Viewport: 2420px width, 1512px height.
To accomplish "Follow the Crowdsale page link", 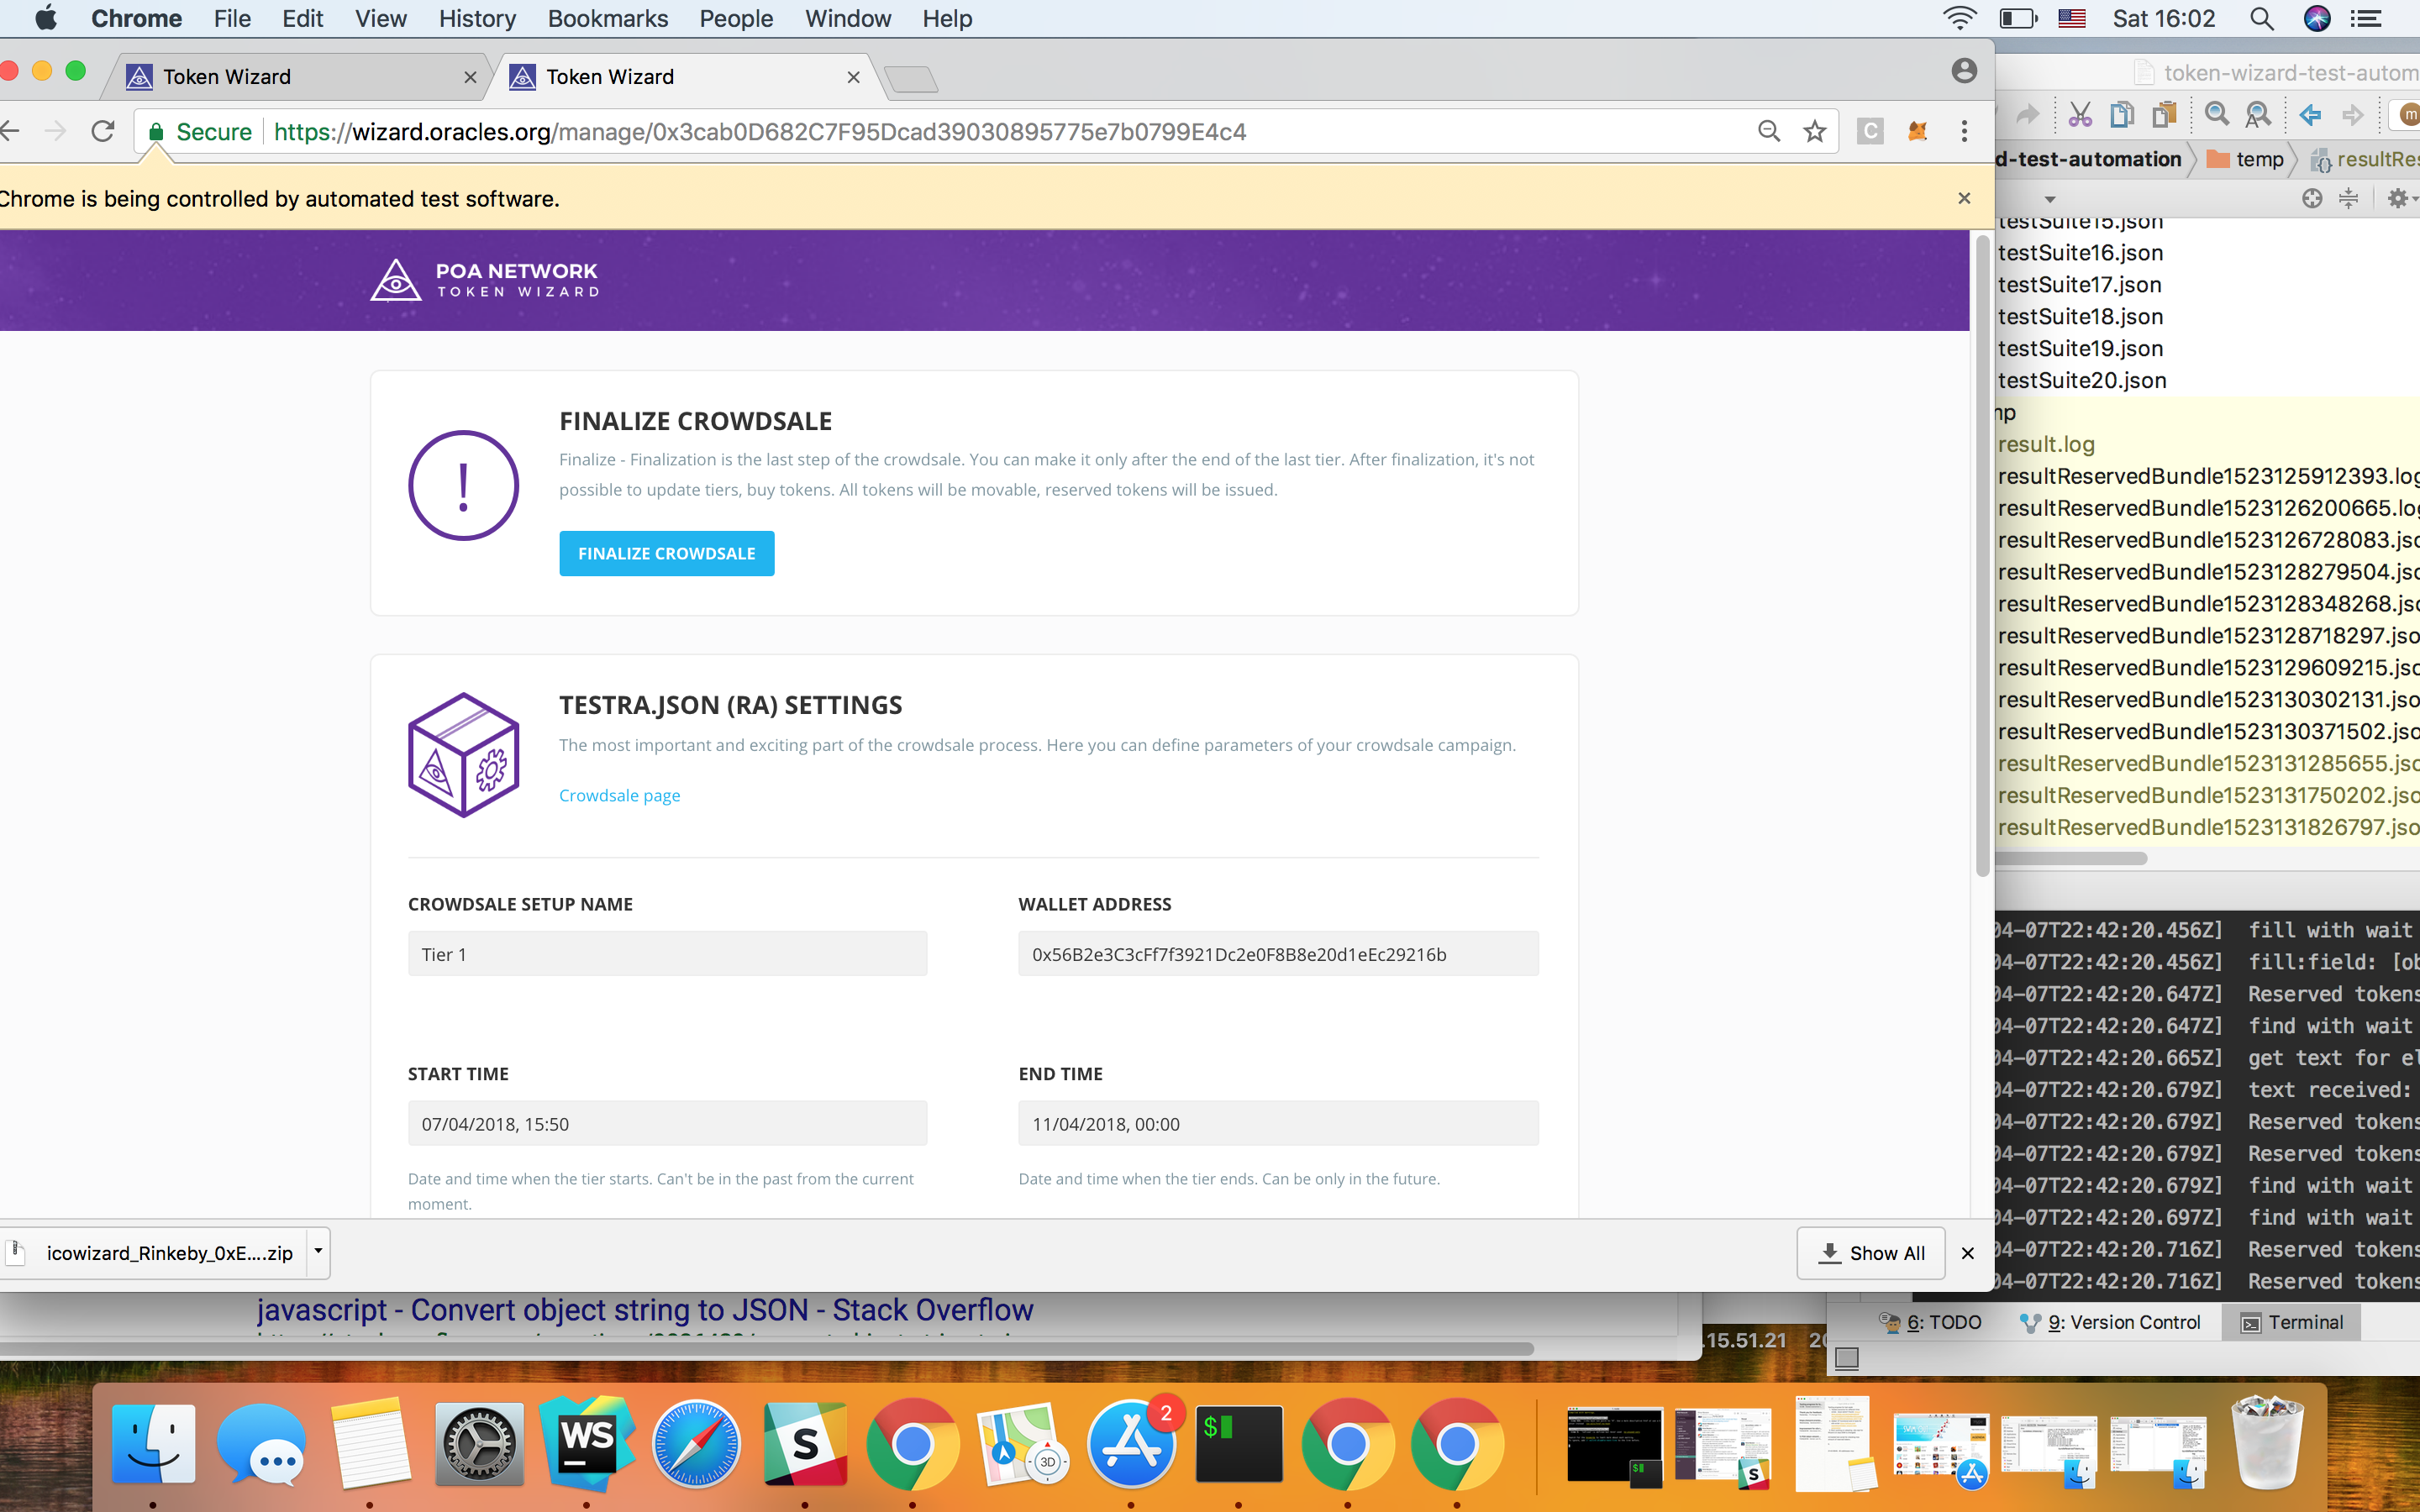I will tap(619, 795).
